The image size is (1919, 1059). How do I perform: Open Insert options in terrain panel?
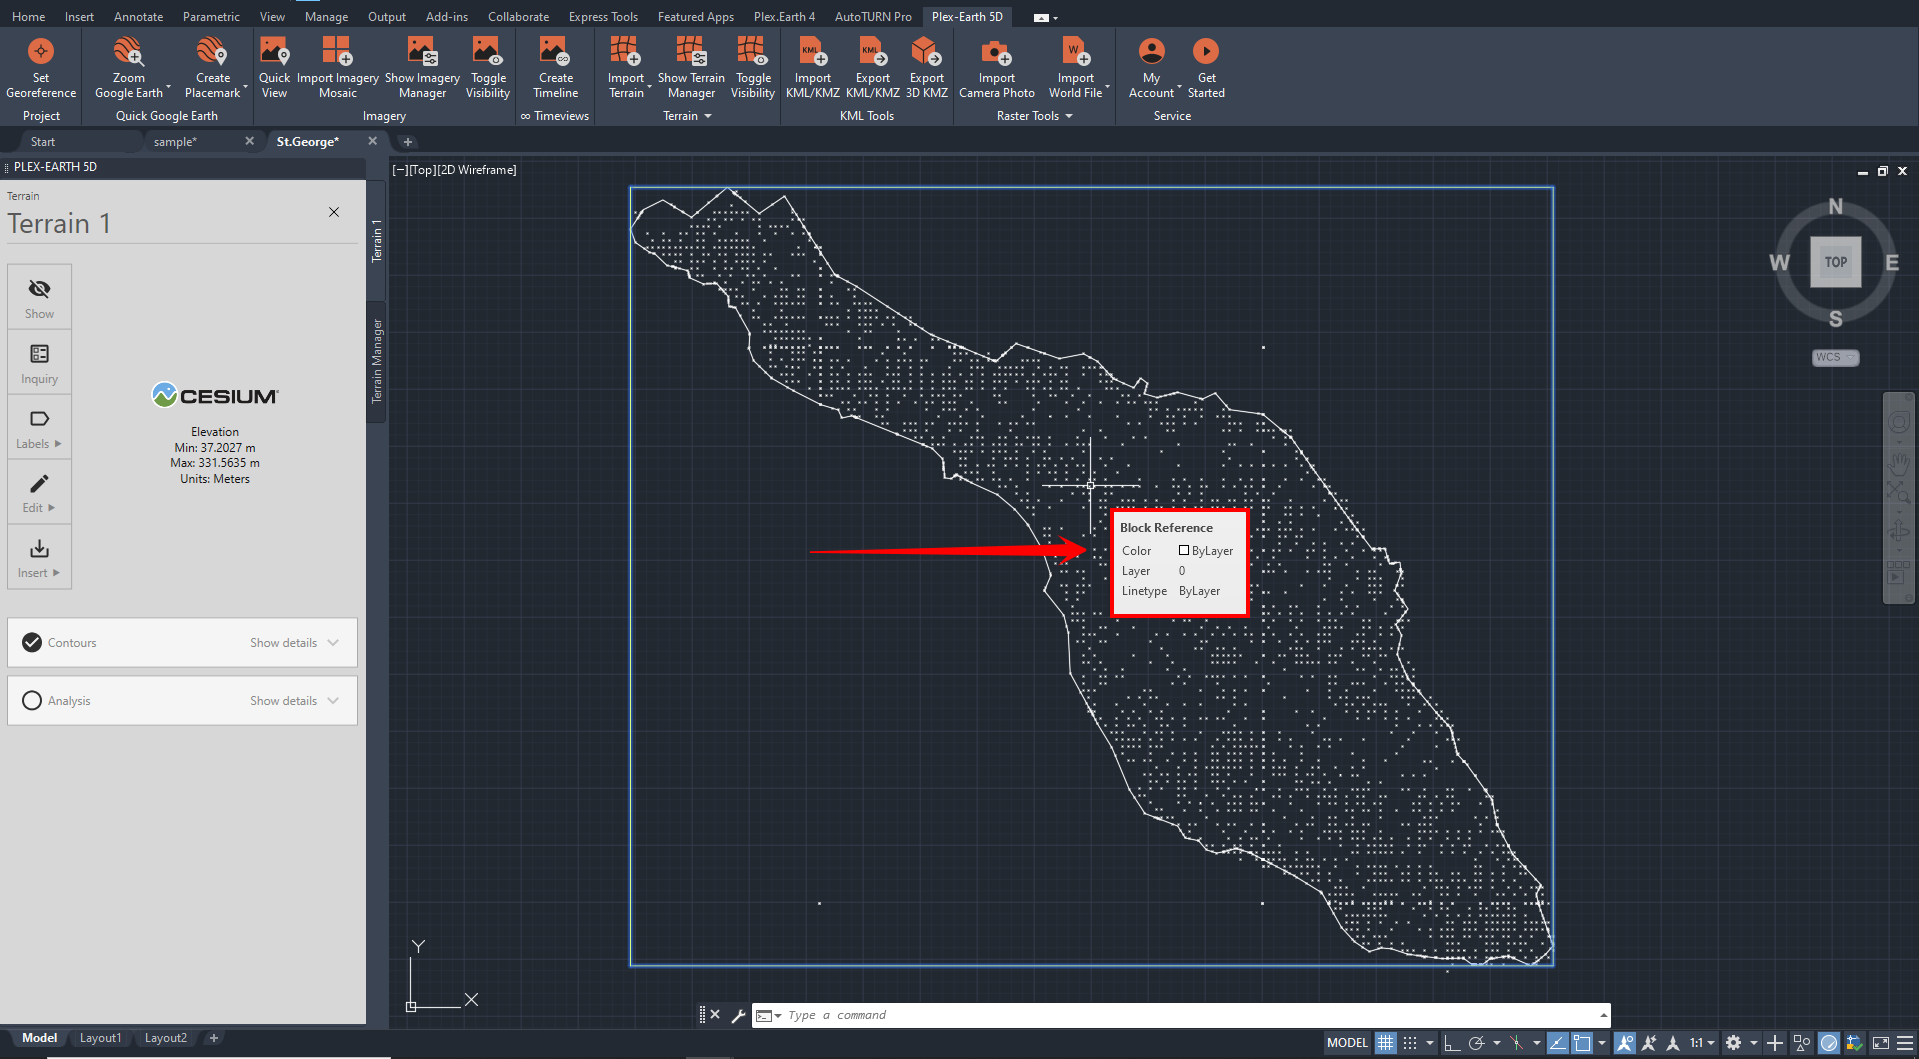pyautogui.click(x=39, y=558)
